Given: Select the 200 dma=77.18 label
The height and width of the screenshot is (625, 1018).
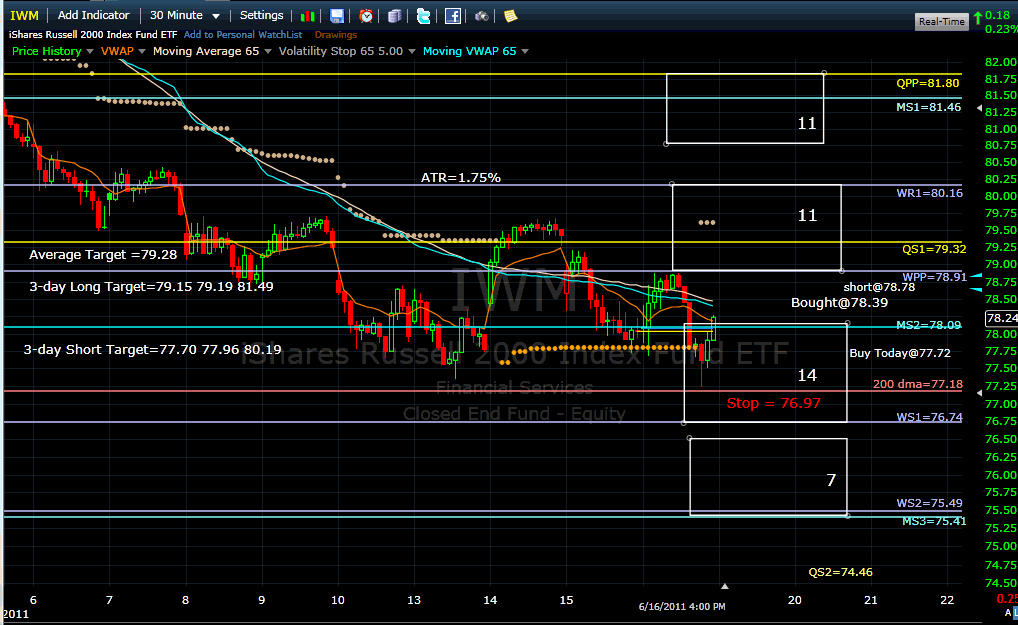Looking at the screenshot, I should pyautogui.click(x=917, y=384).
